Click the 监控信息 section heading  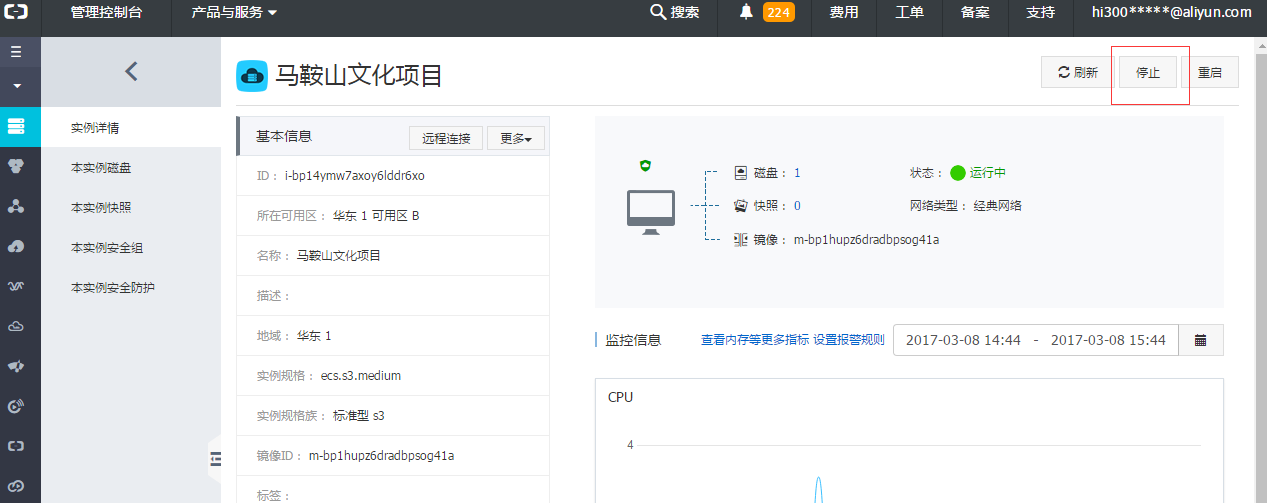[x=633, y=340]
